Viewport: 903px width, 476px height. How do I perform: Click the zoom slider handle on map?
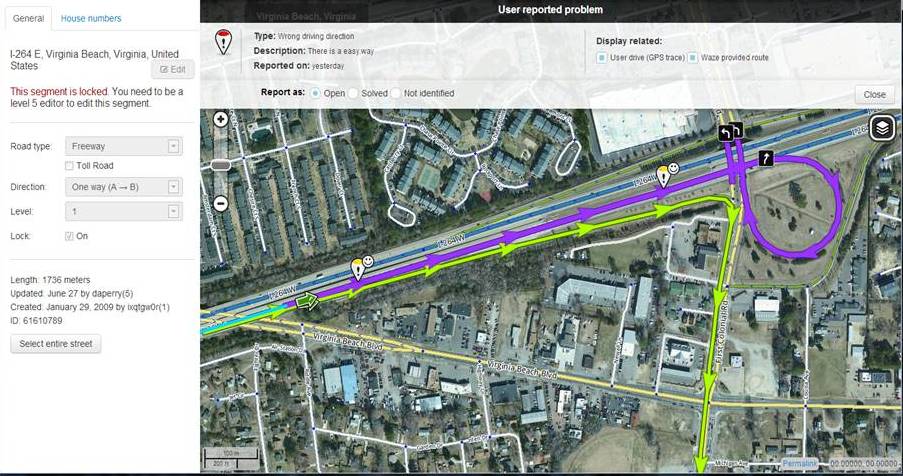pos(221,166)
